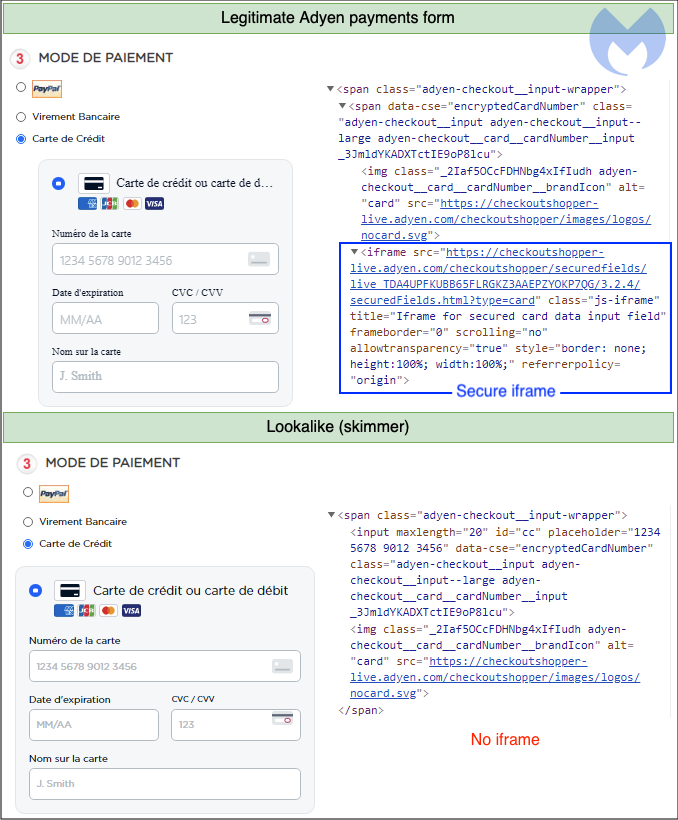Click generic card icon in lookalike form header
Screen dimensions: 678x820
pos(70,590)
